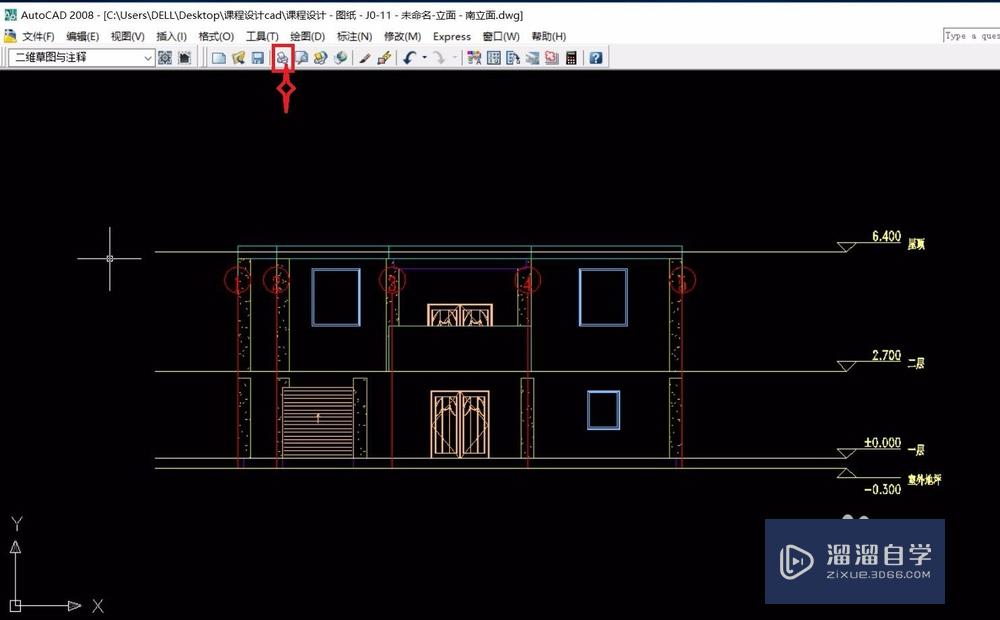Undo the last action with the arrow icon
Screen dimensions: 1000x620
pos(409,58)
